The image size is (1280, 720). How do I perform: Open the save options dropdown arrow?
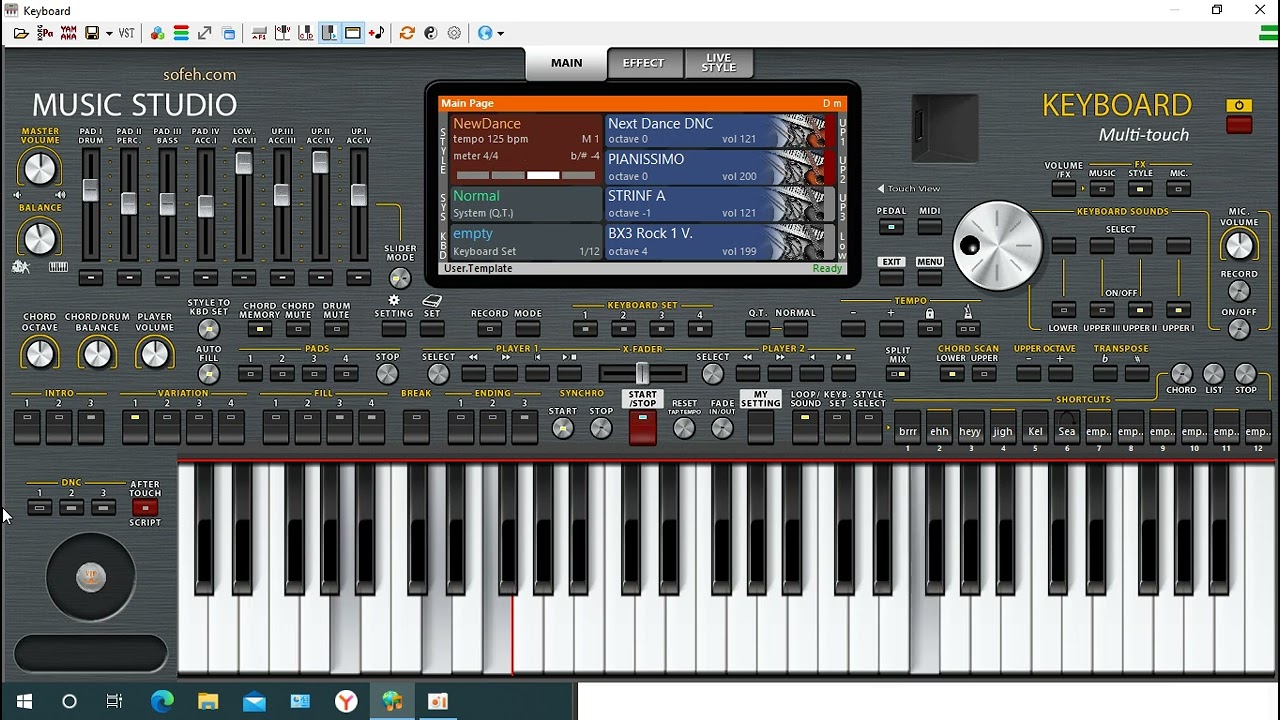(x=108, y=33)
